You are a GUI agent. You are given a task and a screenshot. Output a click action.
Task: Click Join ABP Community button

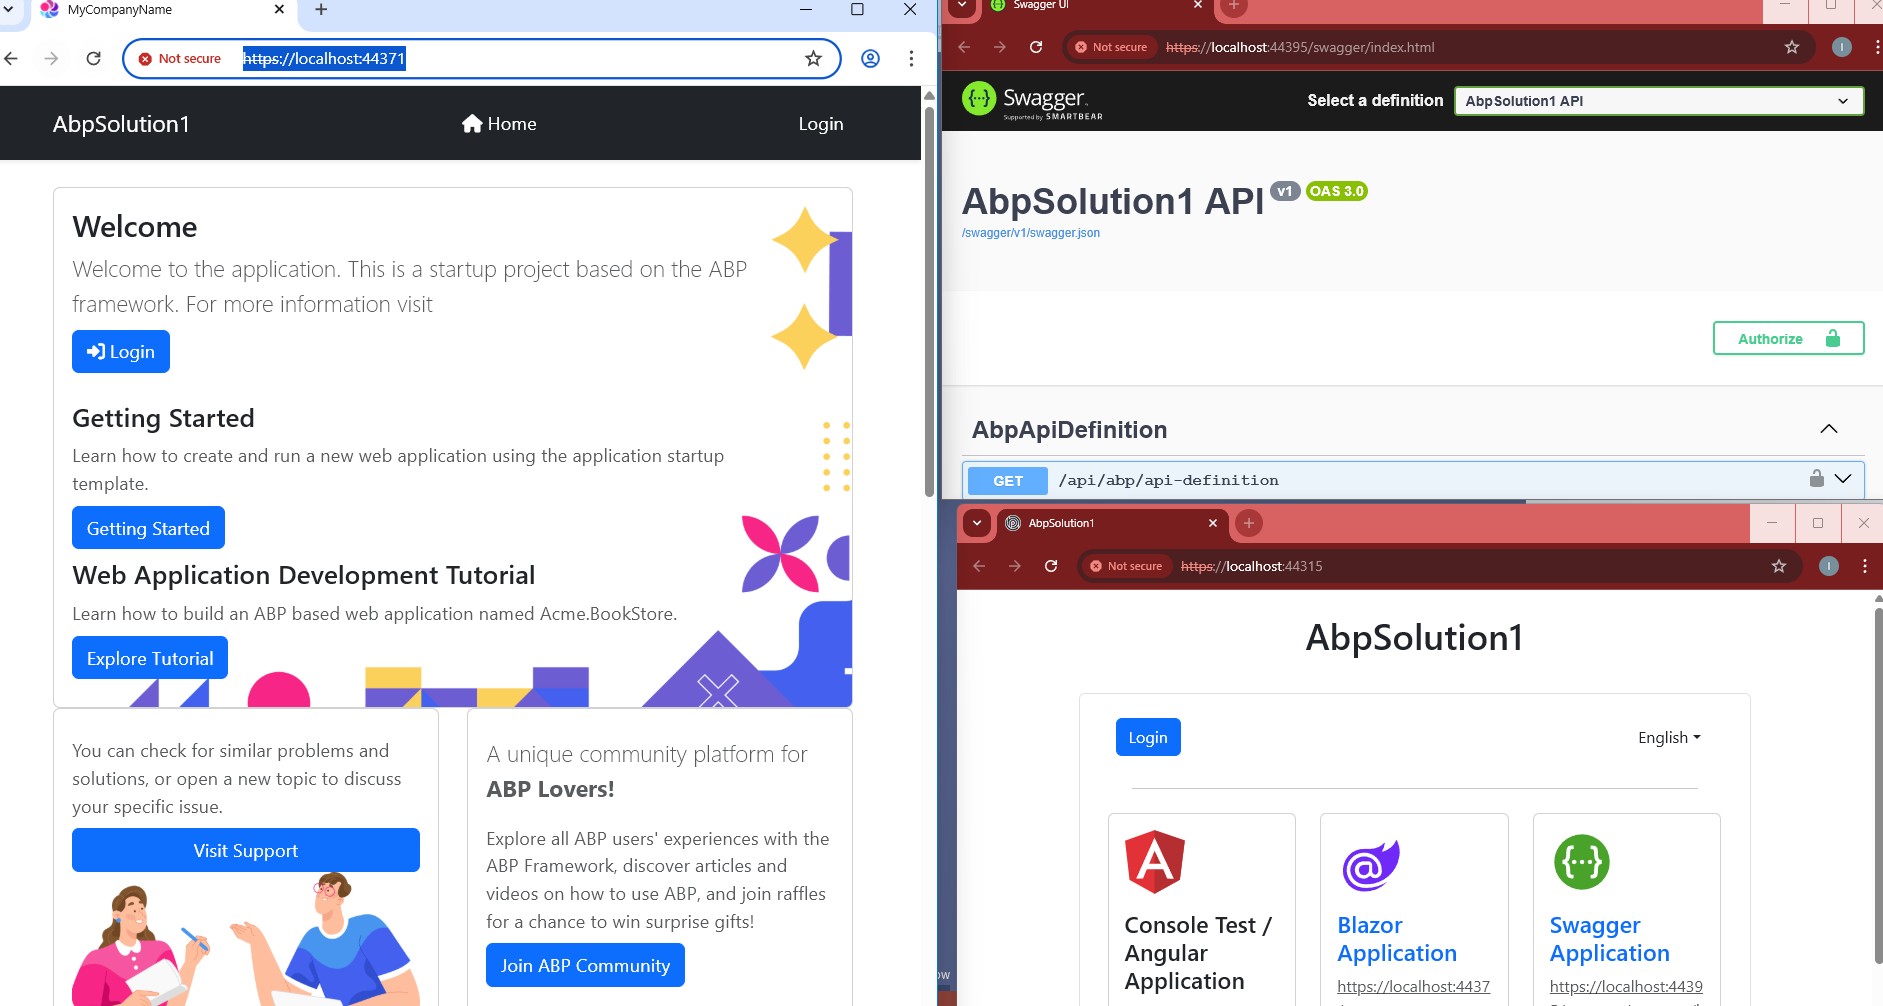(x=585, y=965)
